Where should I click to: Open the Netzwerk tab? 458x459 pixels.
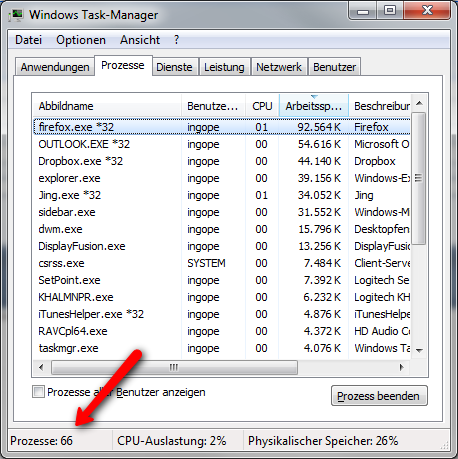[x=279, y=67]
